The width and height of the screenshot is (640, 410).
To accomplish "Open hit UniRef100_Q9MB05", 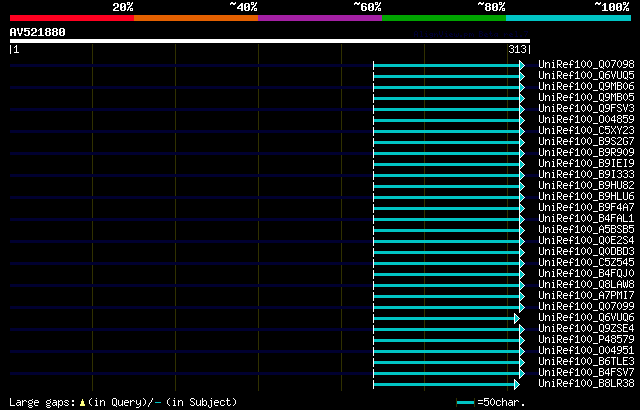I will 586,98.
